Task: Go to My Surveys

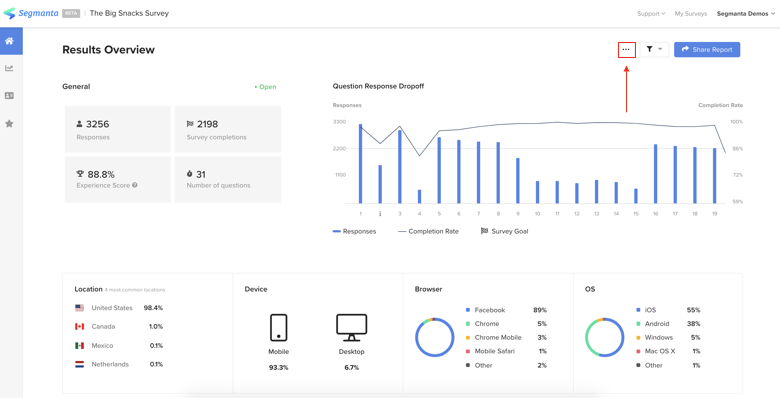Action: 690,13
